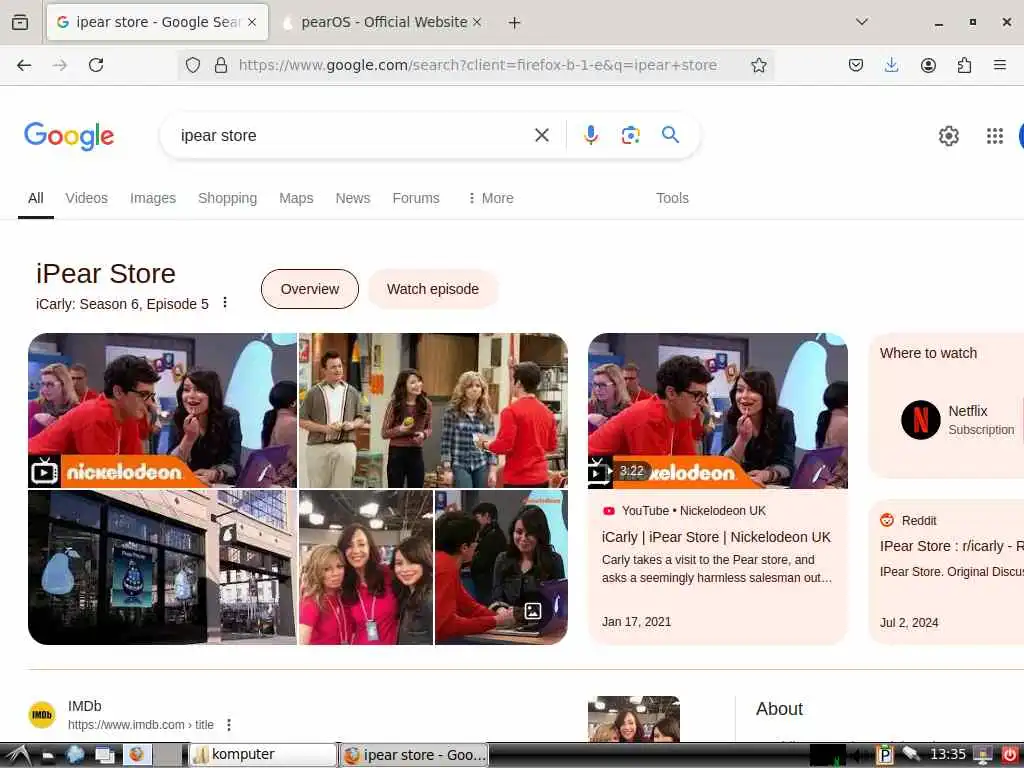Open the Reddit IPear Store result

[x=951, y=546]
